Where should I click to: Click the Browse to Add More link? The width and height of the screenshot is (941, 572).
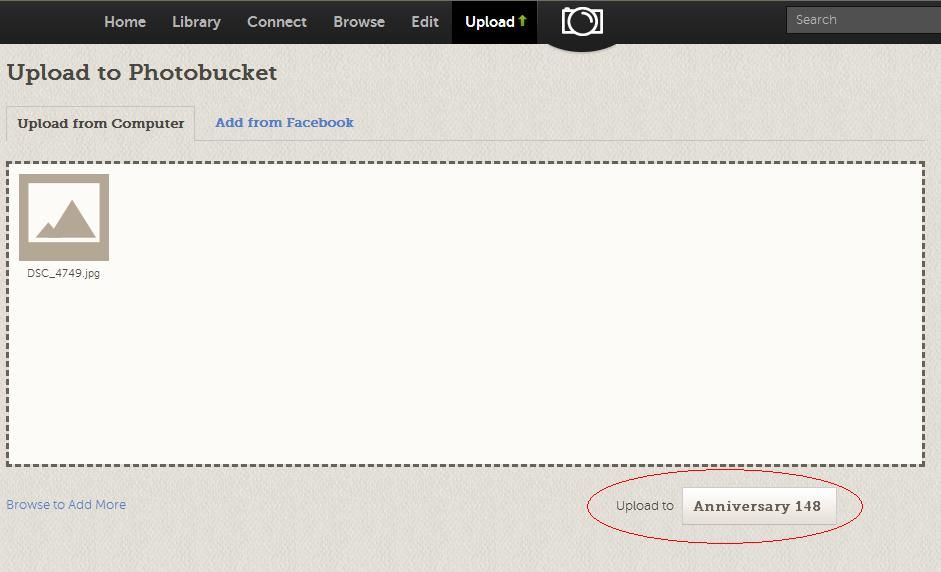pyautogui.click(x=66, y=505)
